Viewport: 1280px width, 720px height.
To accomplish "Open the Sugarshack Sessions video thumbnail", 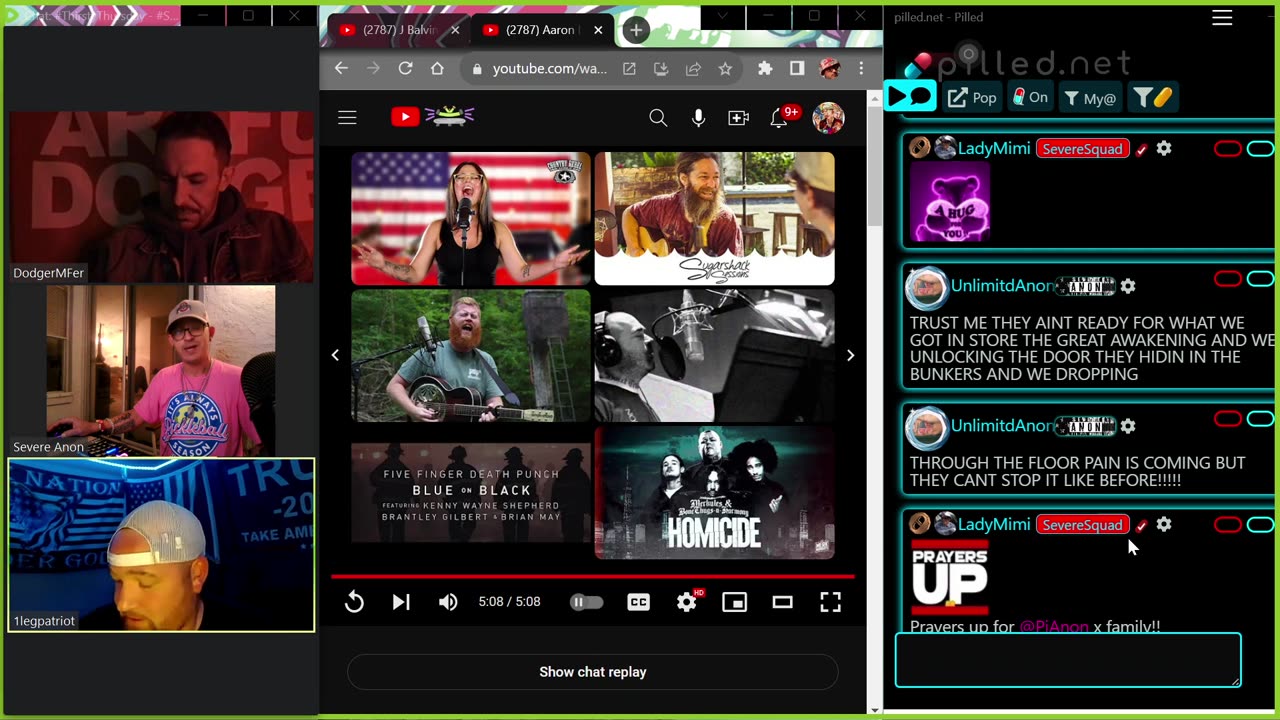I will pyautogui.click(x=714, y=218).
